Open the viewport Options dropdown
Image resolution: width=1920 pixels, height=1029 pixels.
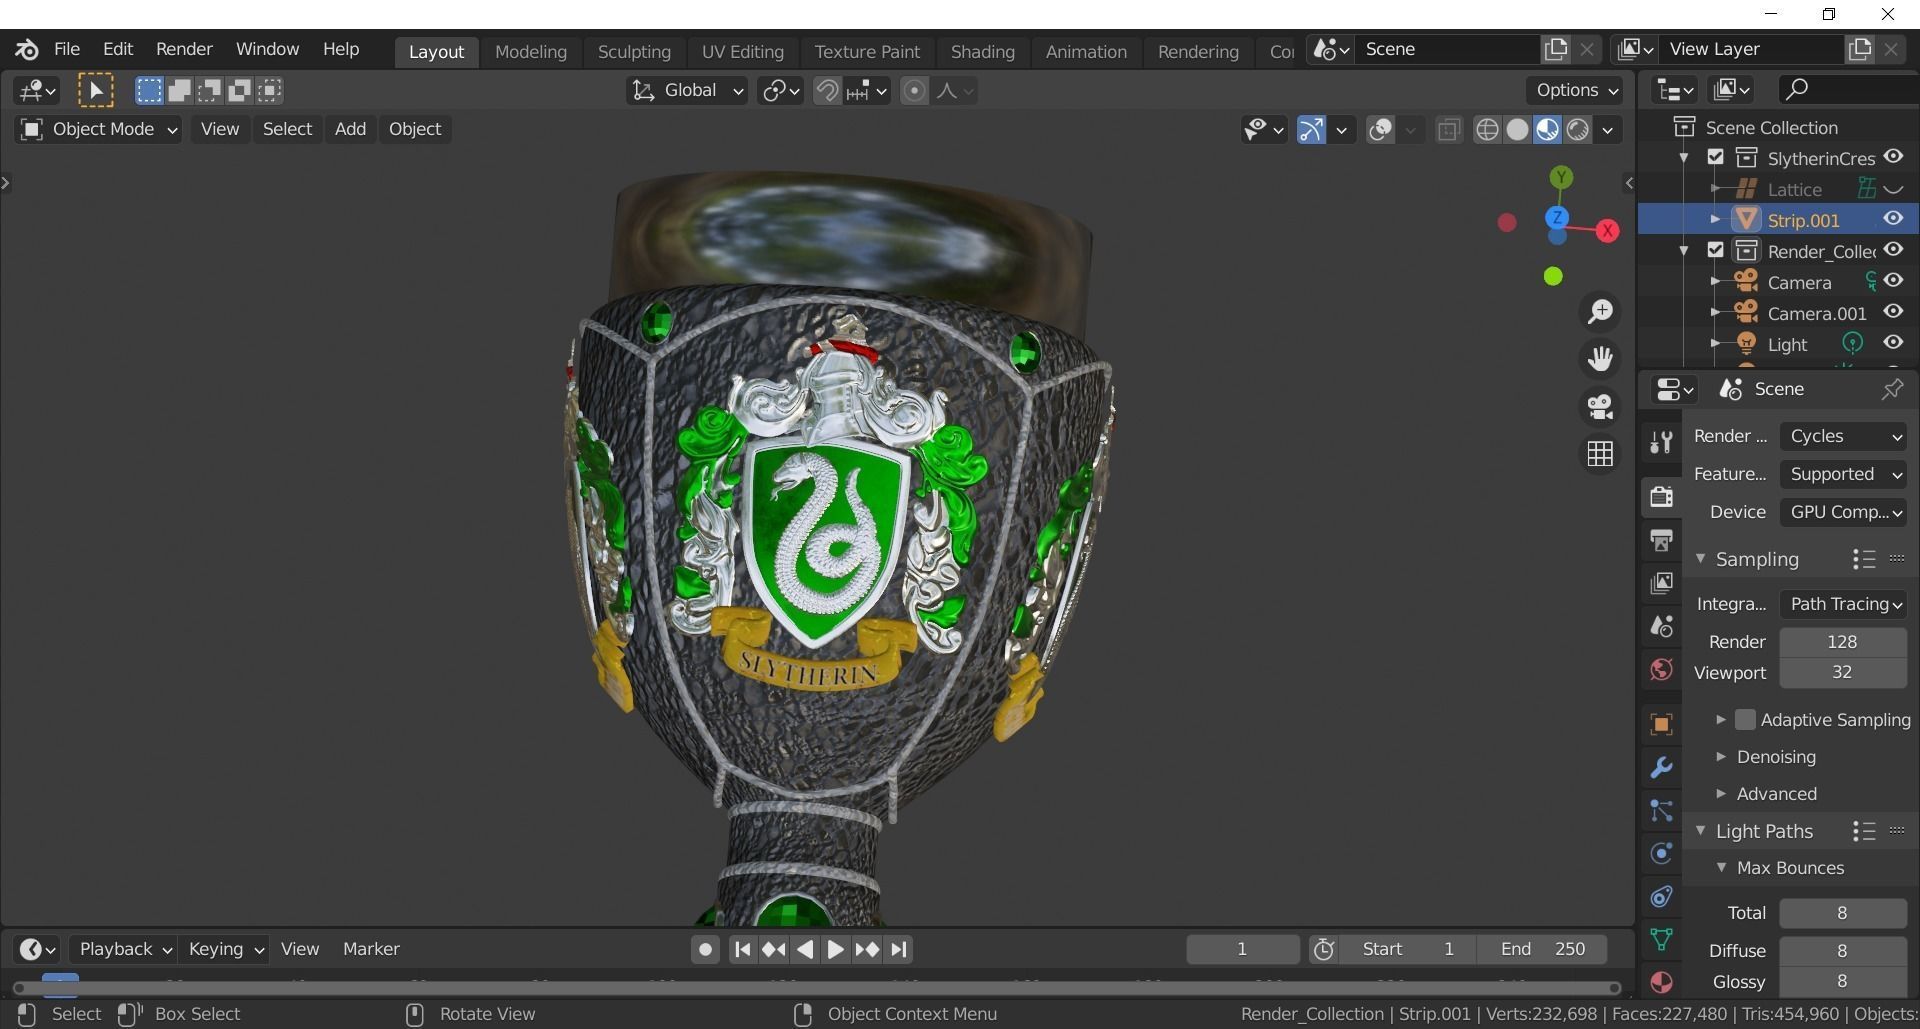click(1576, 90)
